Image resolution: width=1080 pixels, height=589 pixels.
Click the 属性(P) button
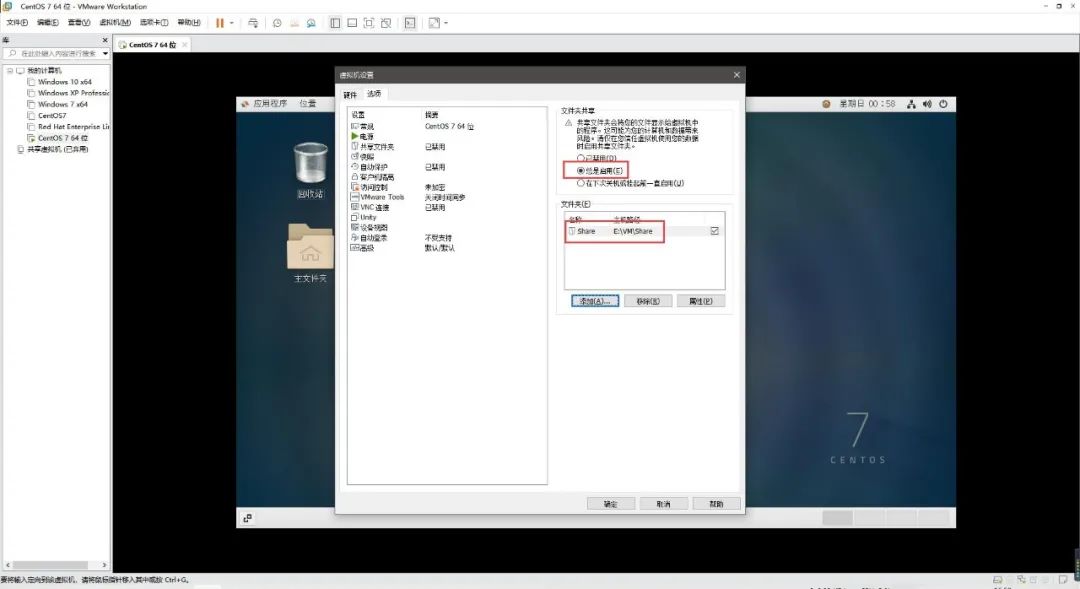[700, 301]
